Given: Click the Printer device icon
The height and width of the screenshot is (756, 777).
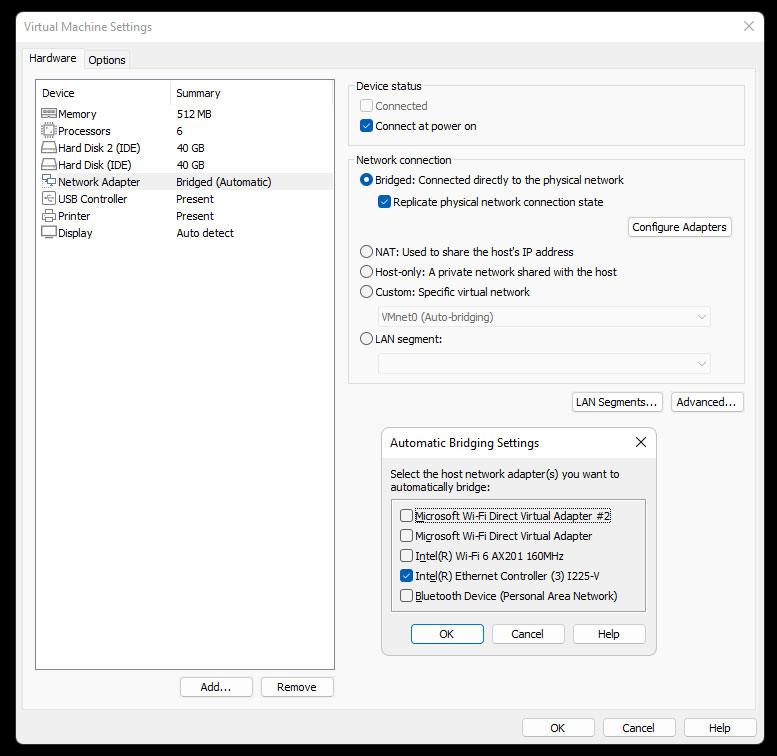Looking at the screenshot, I should point(49,216).
